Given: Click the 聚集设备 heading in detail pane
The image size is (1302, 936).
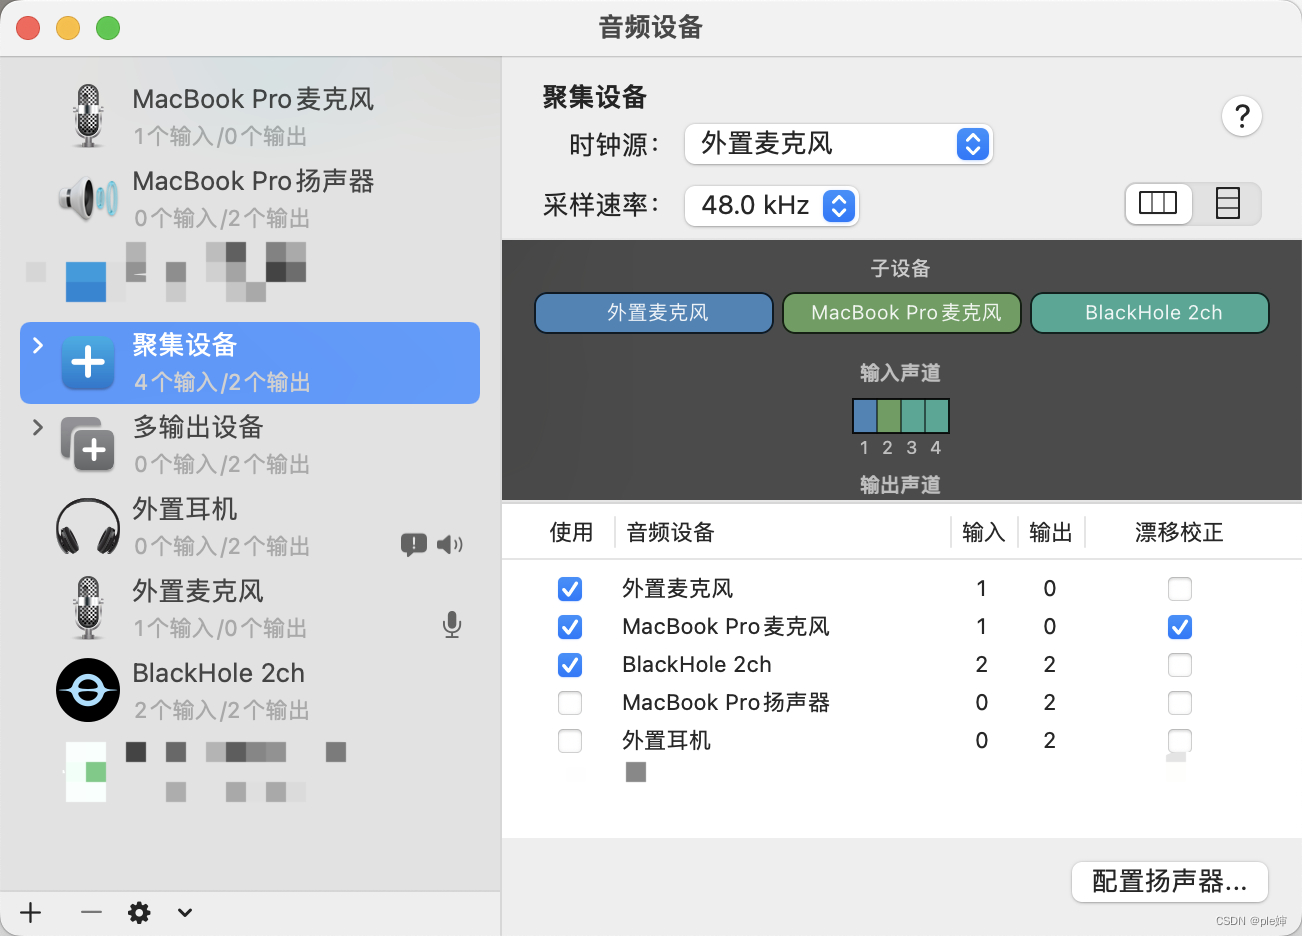Looking at the screenshot, I should (x=595, y=97).
